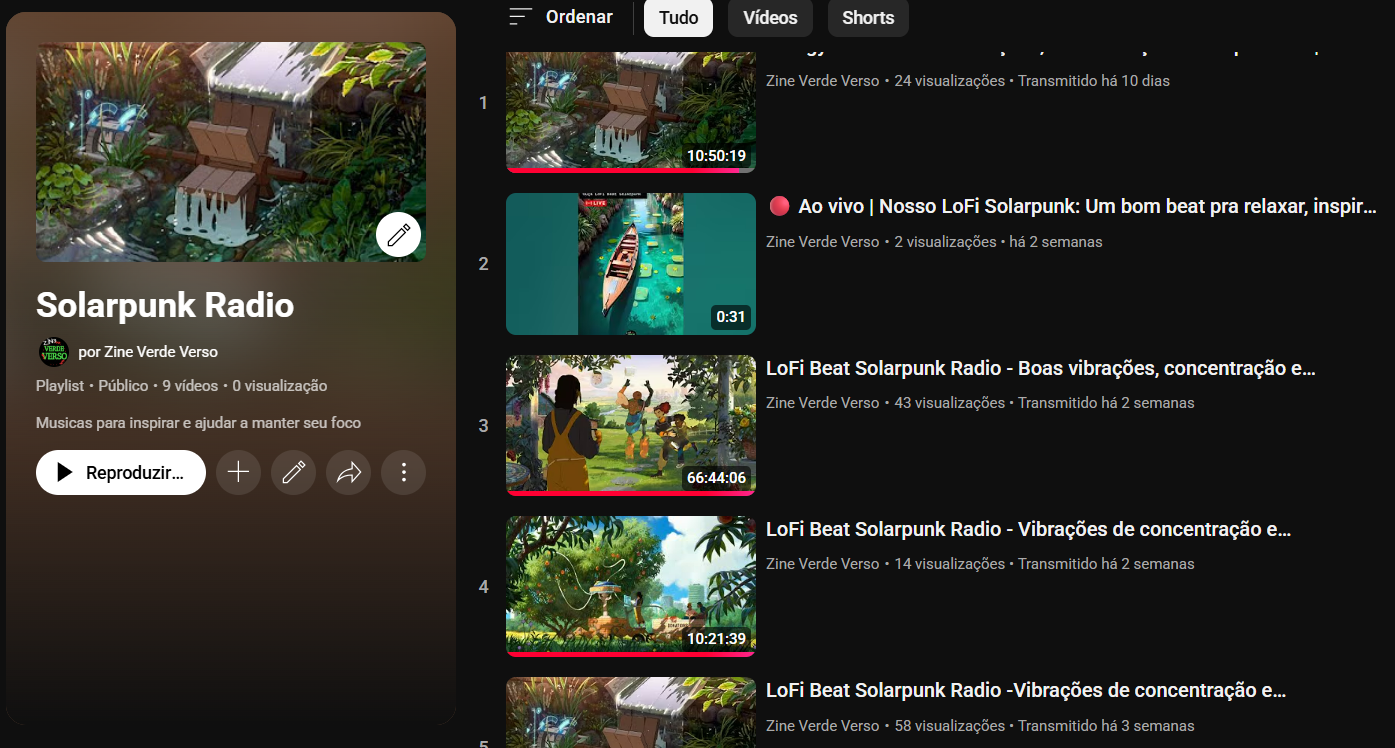This screenshot has height=748, width=1395.
Task: Open 'por Zine Verde Verso' channel link
Action: [148, 352]
